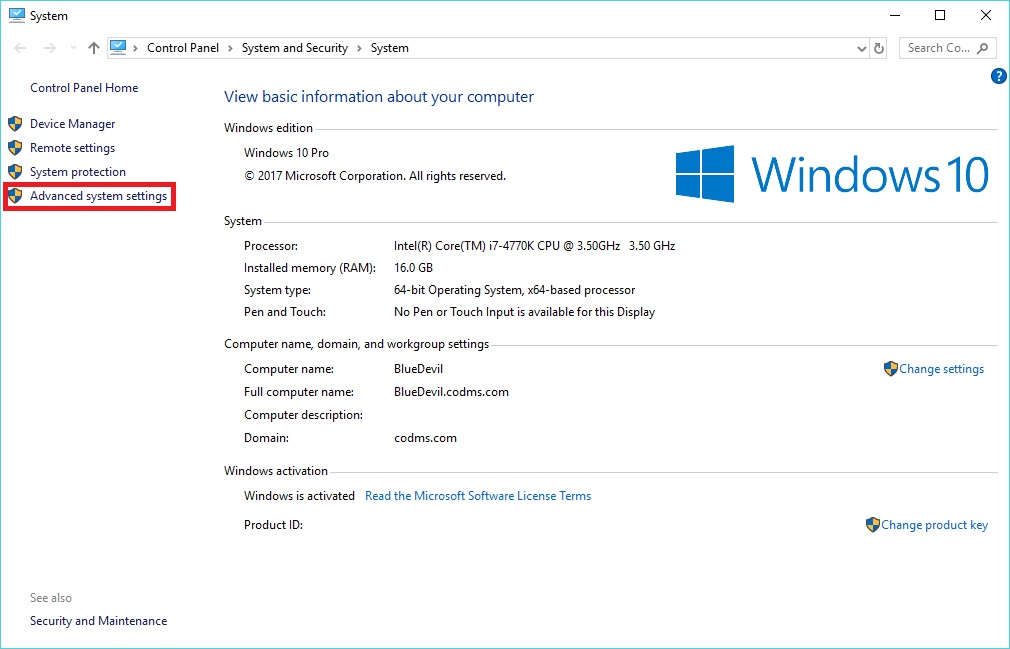Click full computer name 'BlueDevil.codms.com'
This screenshot has width=1010, height=649.
click(x=451, y=392)
